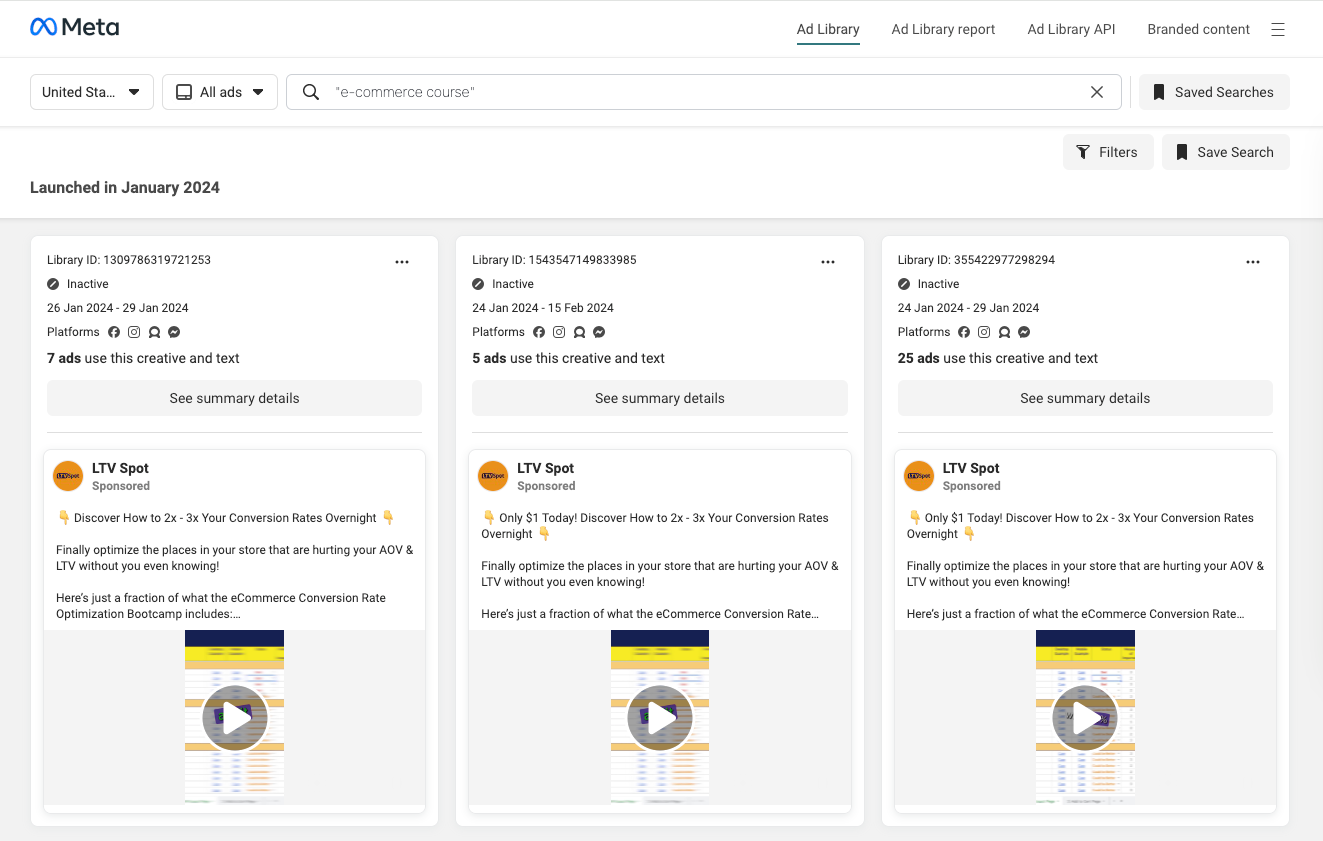Expand the United States country dropdown
This screenshot has width=1323, height=841.
pyautogui.click(x=92, y=92)
